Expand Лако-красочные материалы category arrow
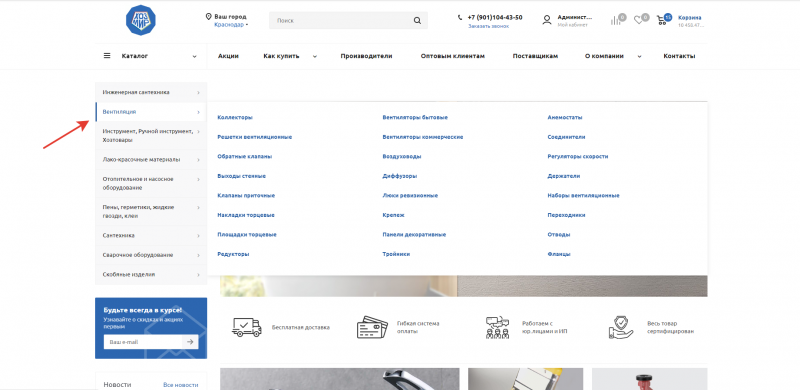 point(198,160)
